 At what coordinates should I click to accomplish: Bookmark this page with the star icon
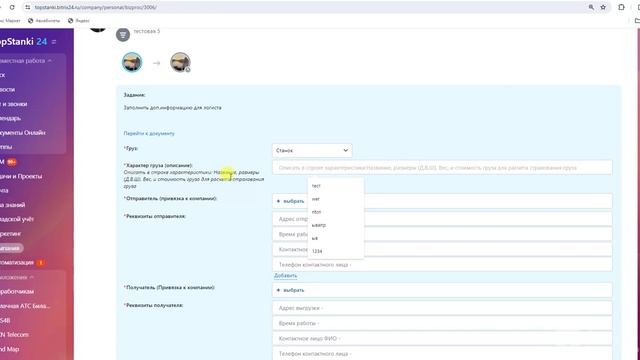coord(603,7)
